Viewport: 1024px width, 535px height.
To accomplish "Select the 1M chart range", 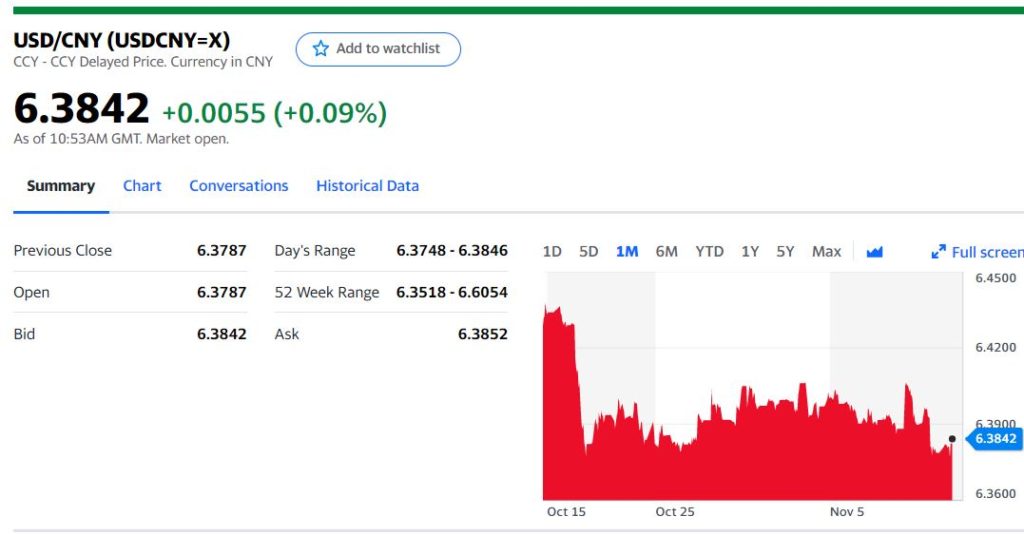I will (627, 252).
